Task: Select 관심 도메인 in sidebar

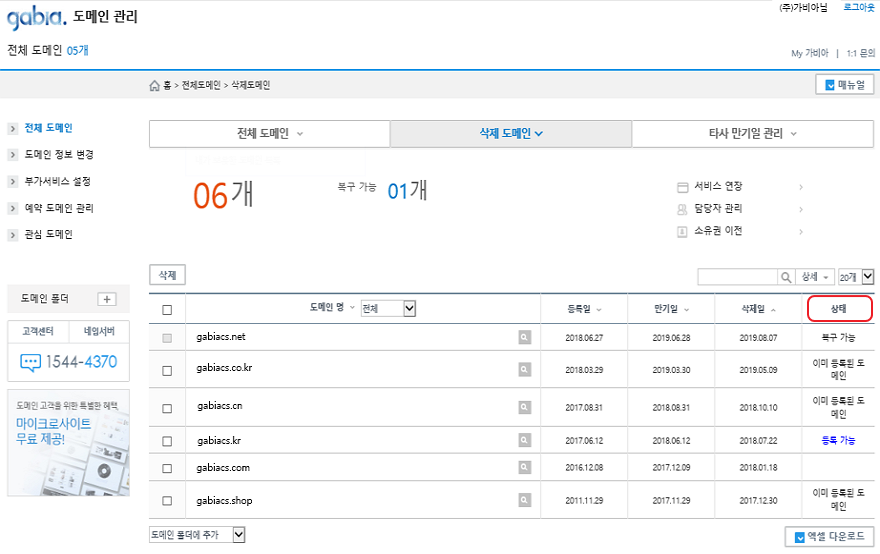Action: tap(48, 235)
